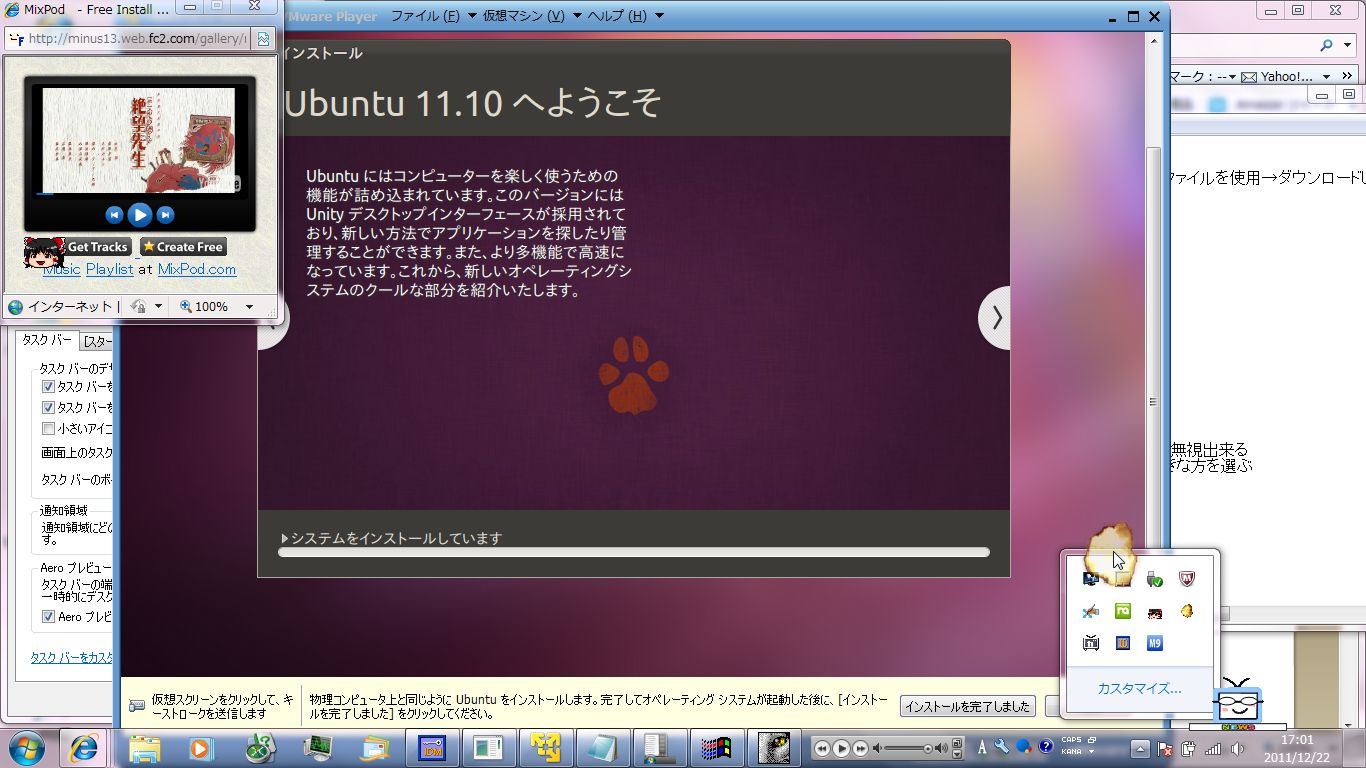Click the TV mascot character with glasses

click(1237, 703)
